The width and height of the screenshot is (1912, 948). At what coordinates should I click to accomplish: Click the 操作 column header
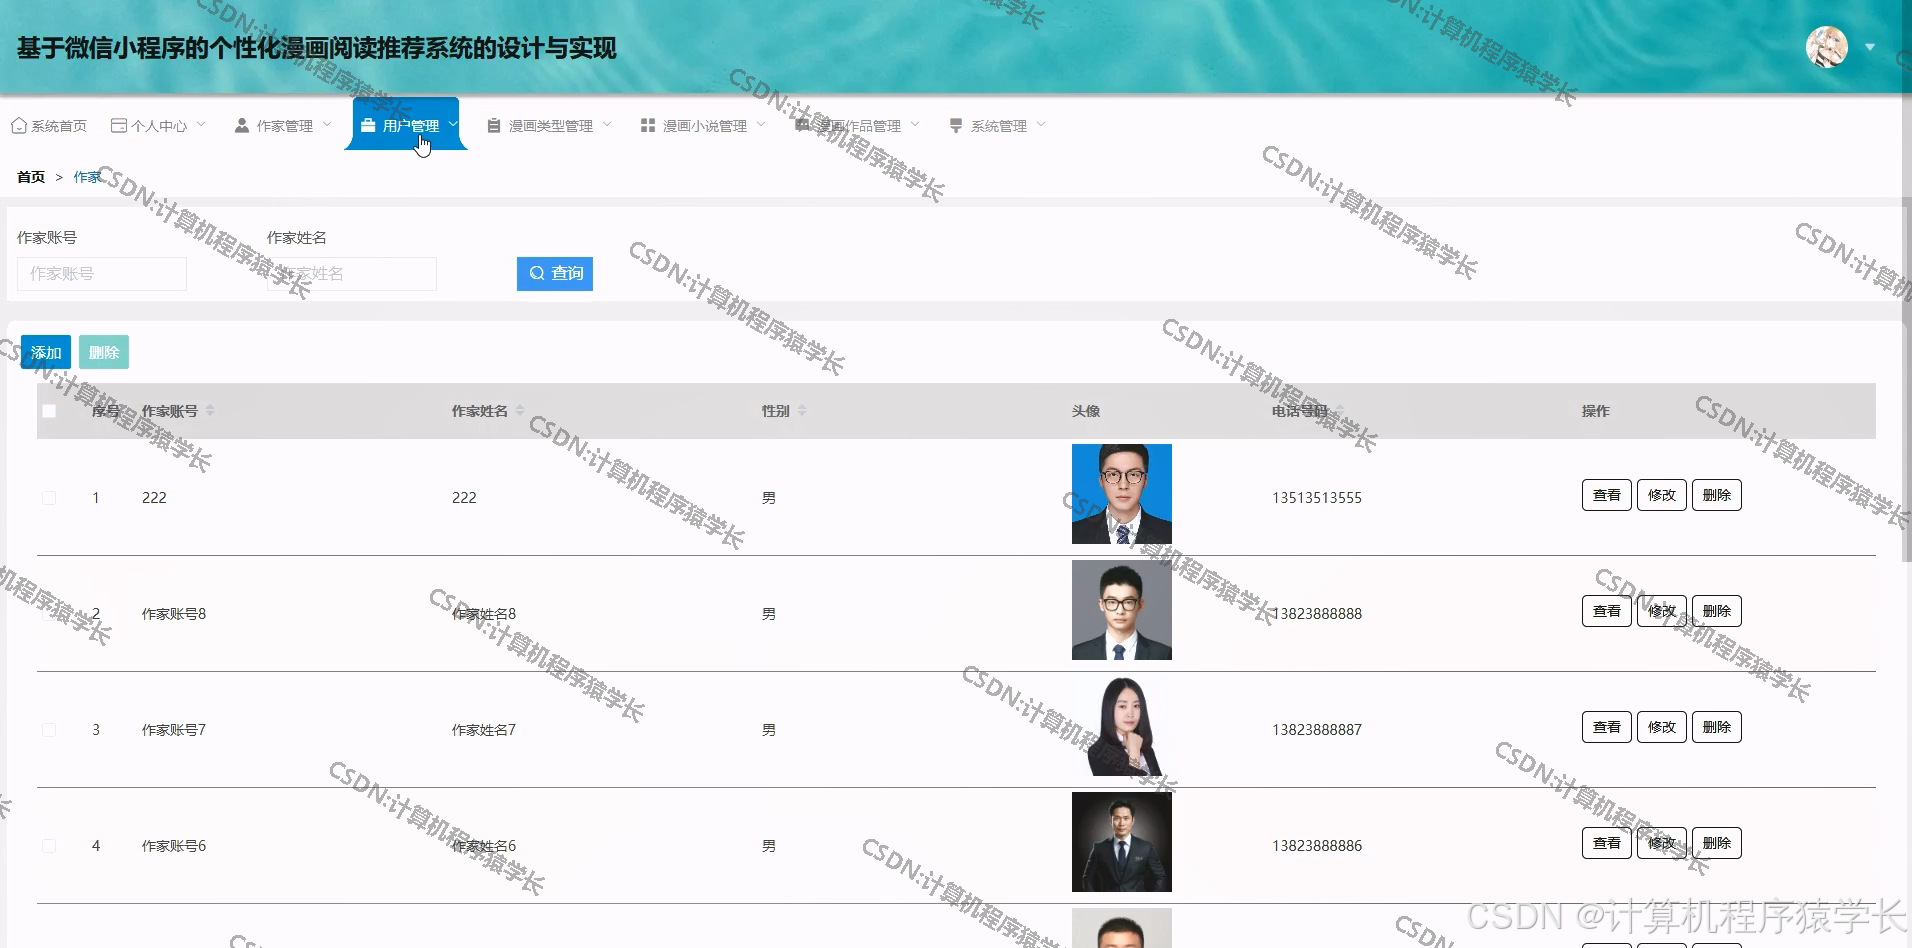[1596, 411]
